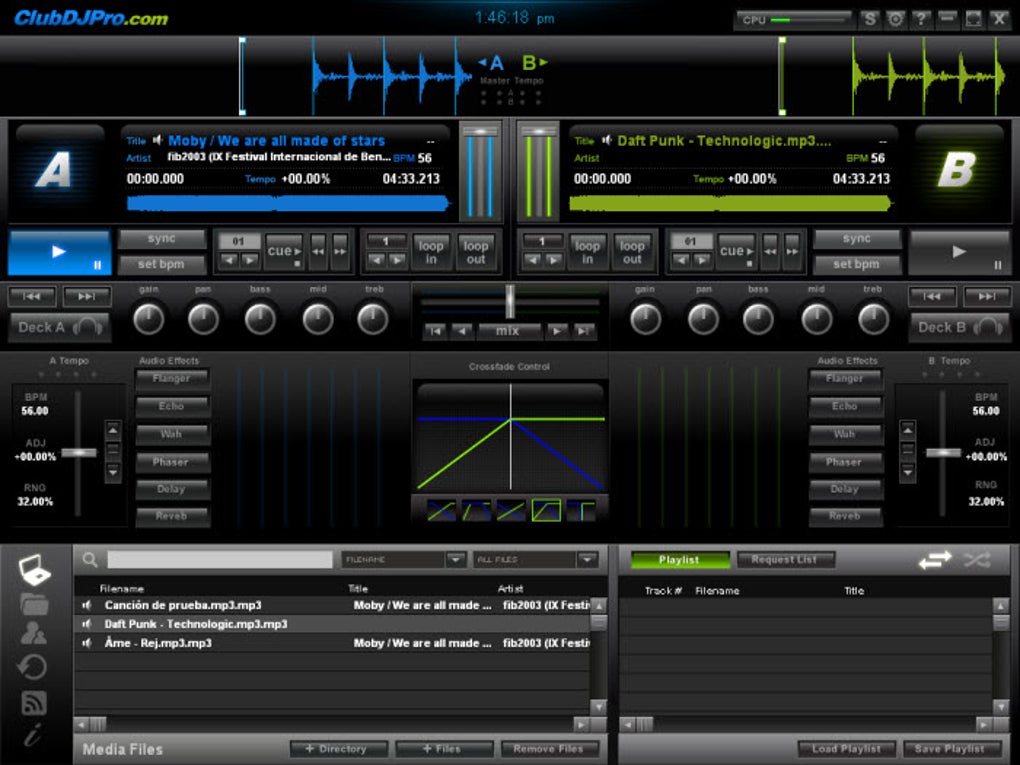Sort files by Filename column header
Viewport: 1020px width, 765px height.
click(122, 589)
